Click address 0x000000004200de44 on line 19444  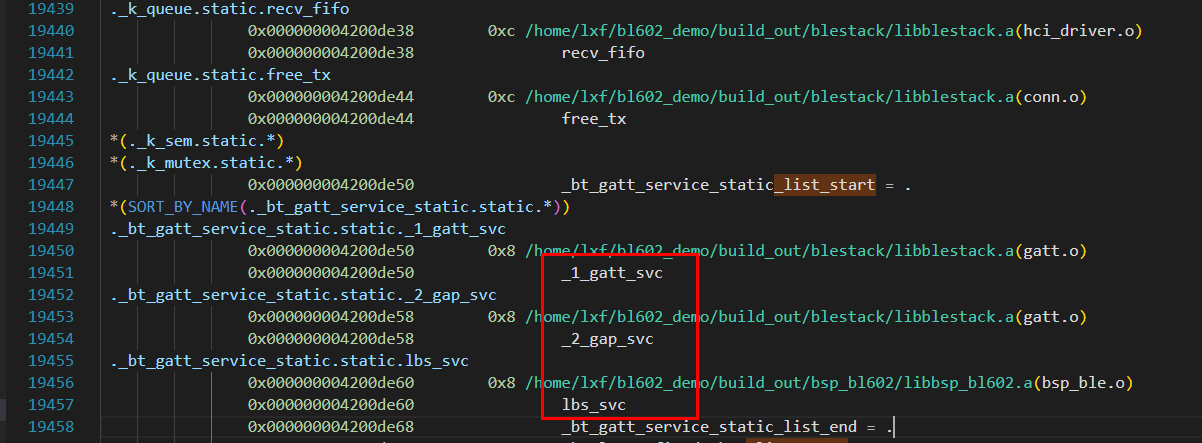(331, 119)
